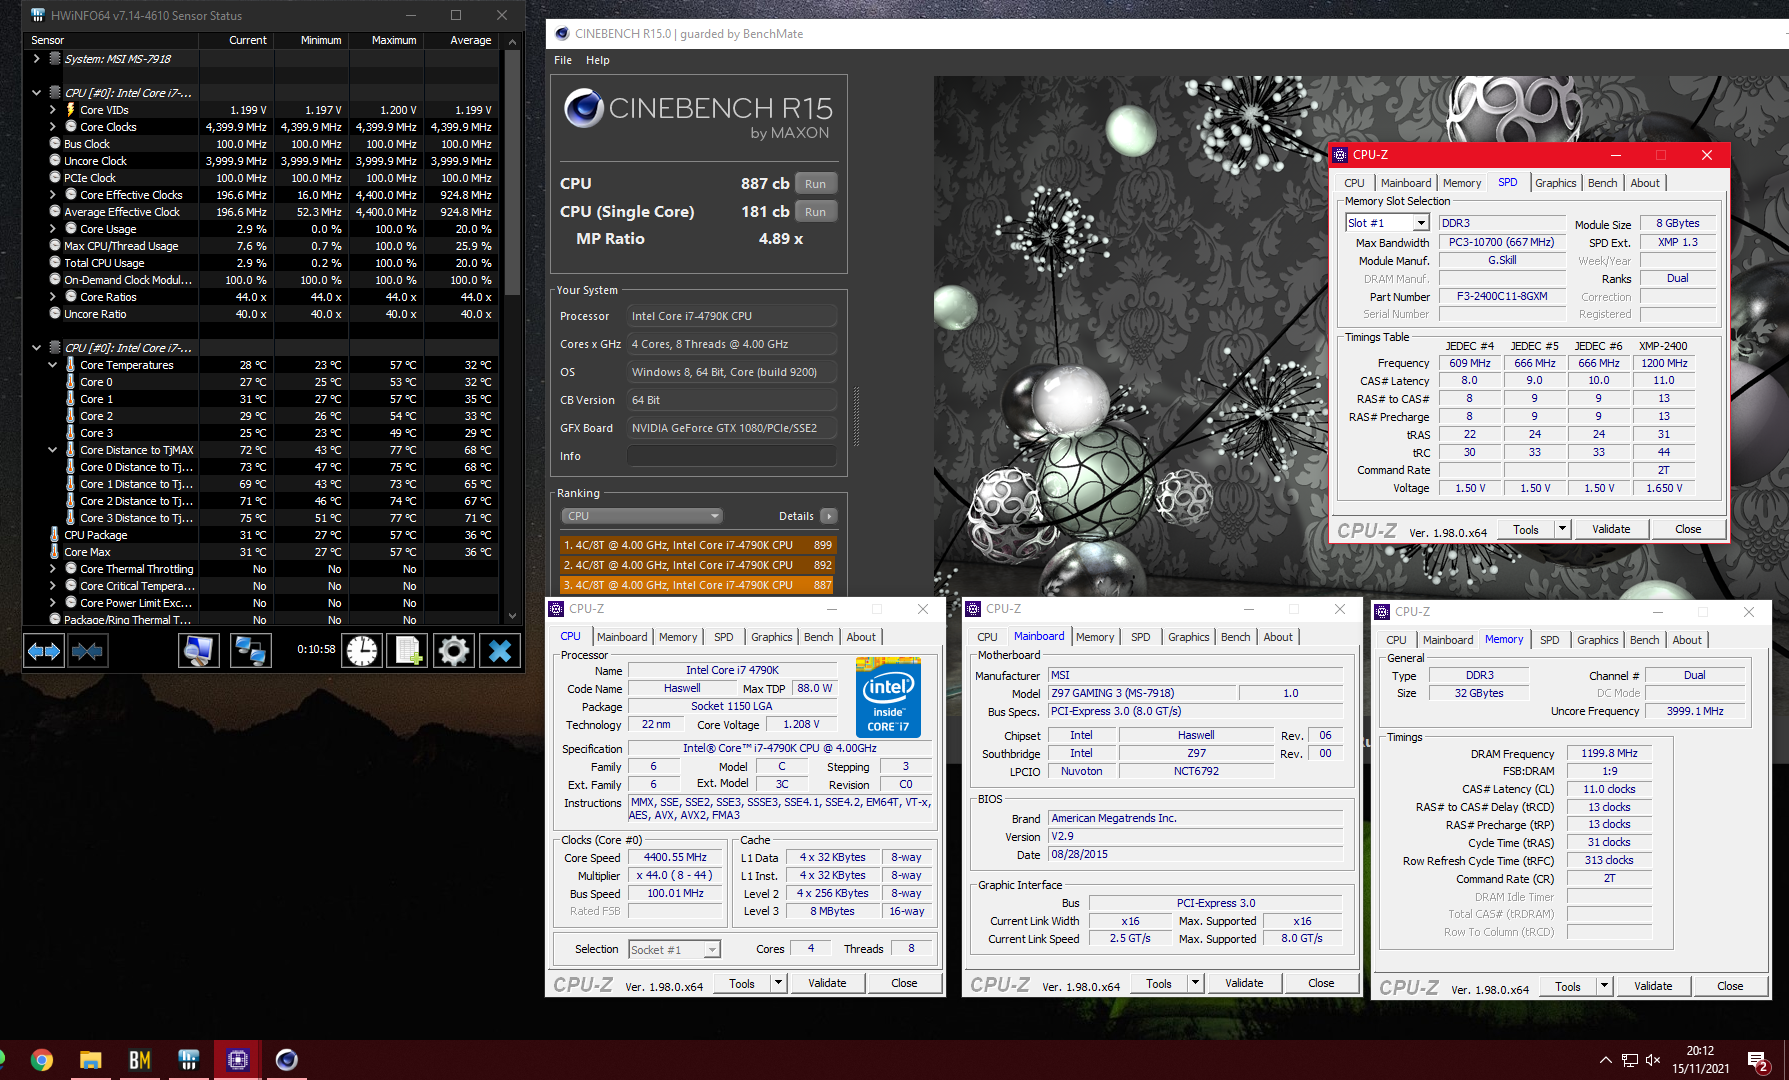The height and width of the screenshot is (1080, 1789).
Task: Open BenchMate taskbar icon
Action: [140, 1060]
